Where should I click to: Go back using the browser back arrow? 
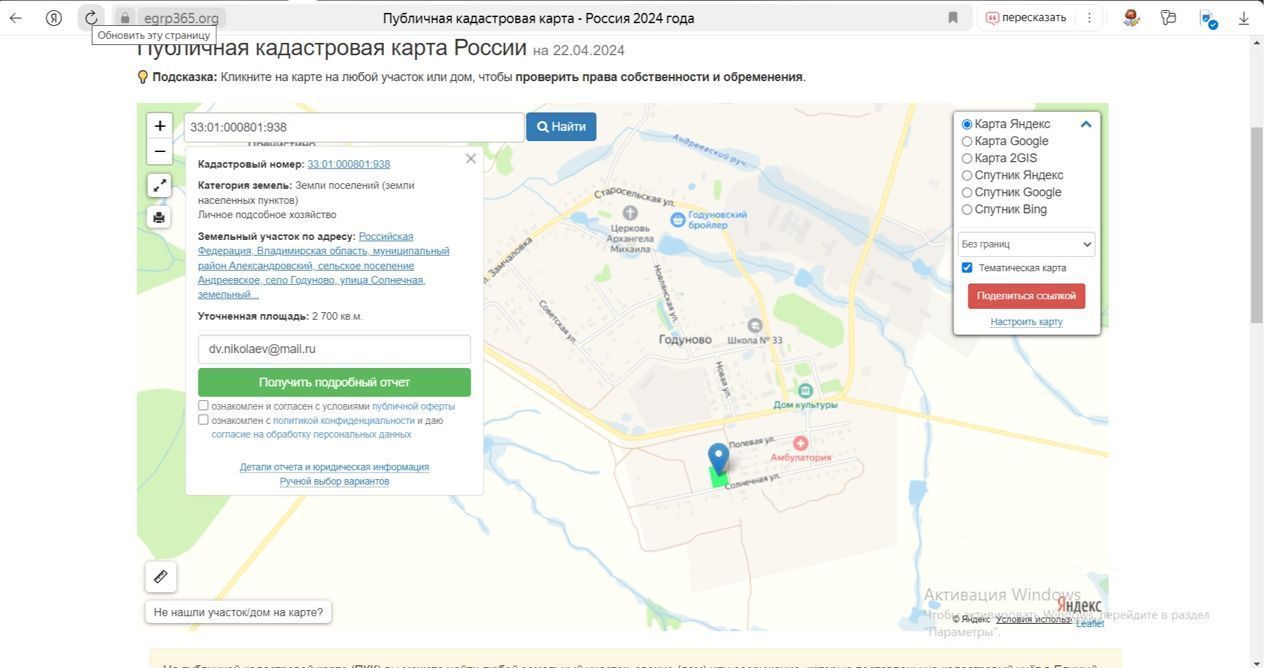coord(16,18)
